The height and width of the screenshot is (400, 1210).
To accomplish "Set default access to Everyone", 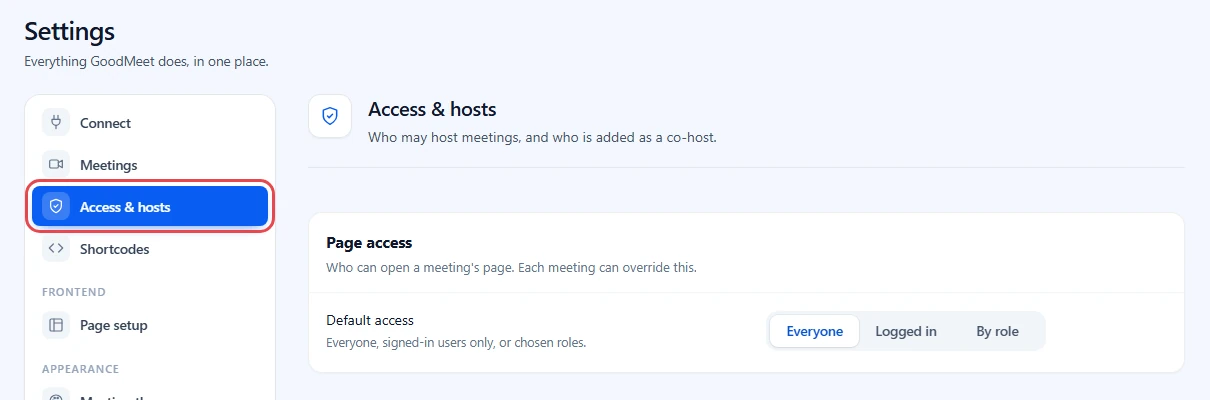I will click(814, 331).
